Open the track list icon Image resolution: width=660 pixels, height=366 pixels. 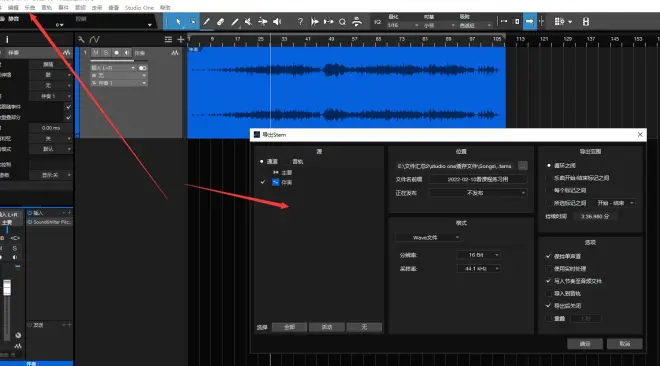tap(168, 40)
